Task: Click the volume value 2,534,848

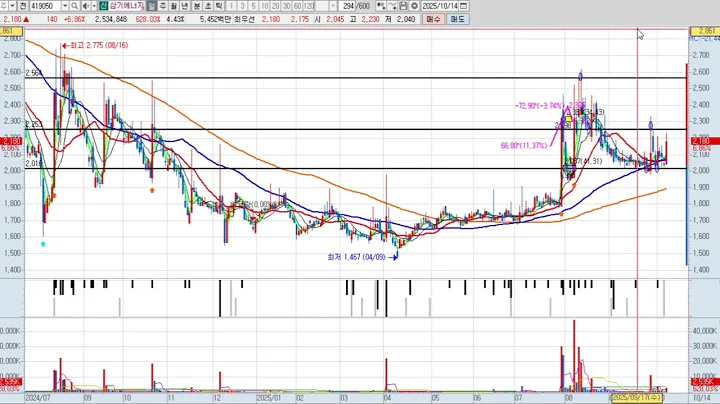Action: (111, 19)
